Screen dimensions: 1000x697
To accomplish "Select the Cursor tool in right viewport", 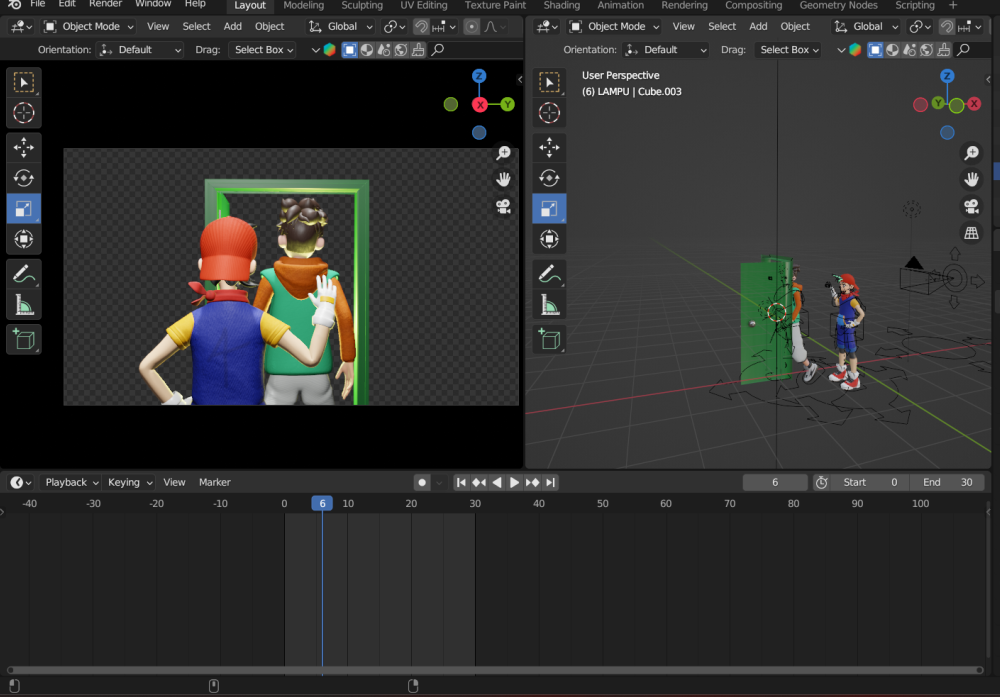I will [x=549, y=113].
